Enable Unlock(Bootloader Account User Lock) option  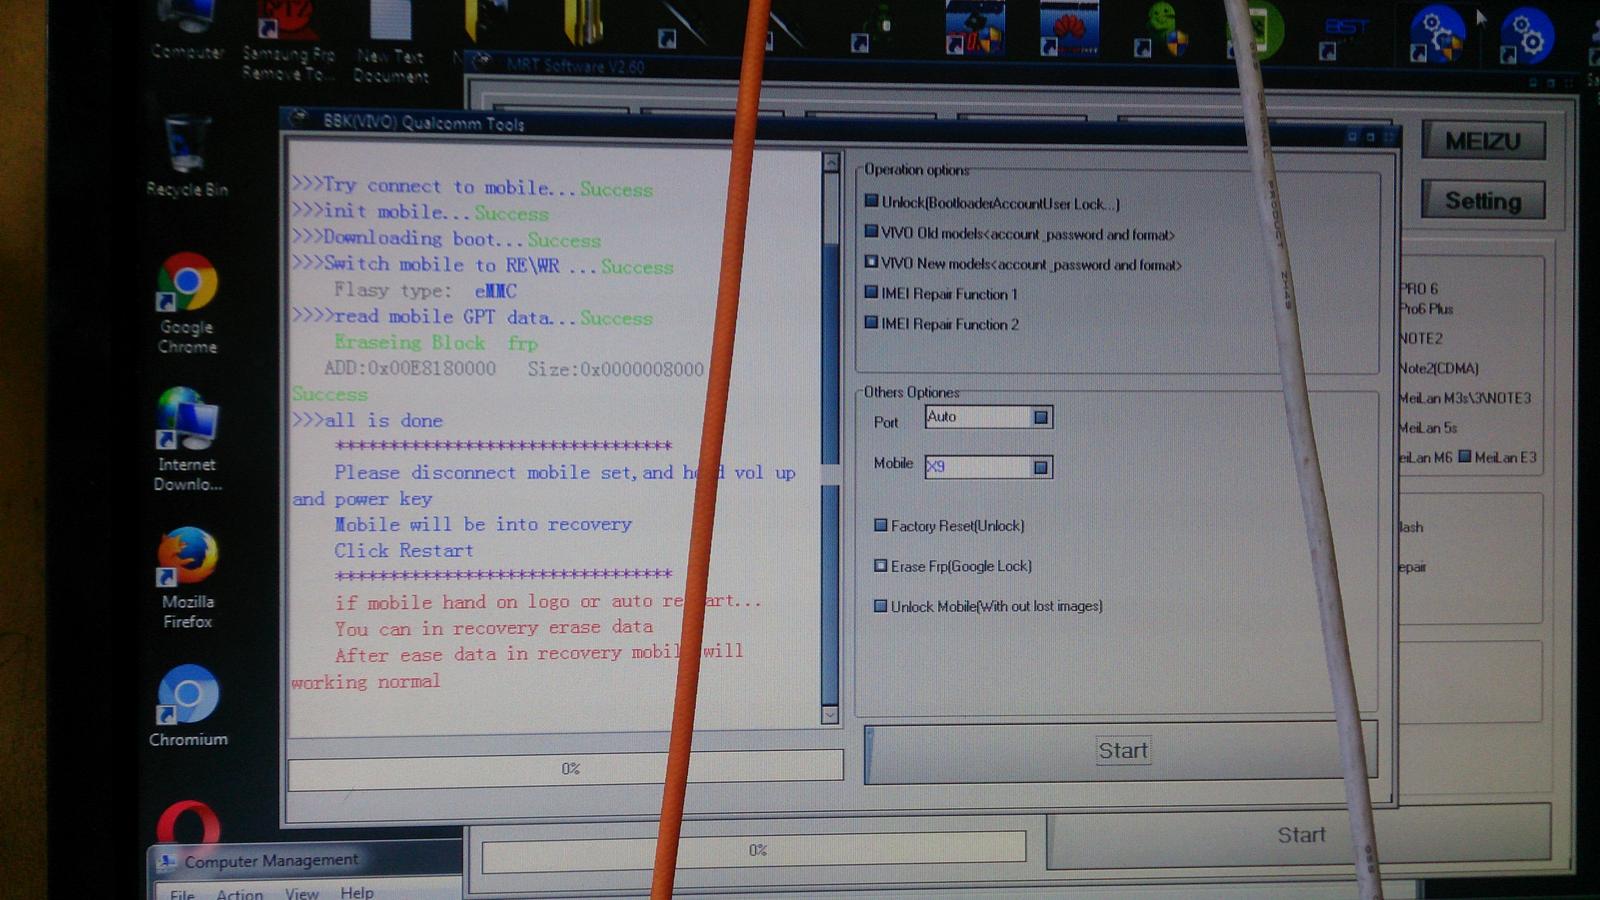[x=871, y=202]
